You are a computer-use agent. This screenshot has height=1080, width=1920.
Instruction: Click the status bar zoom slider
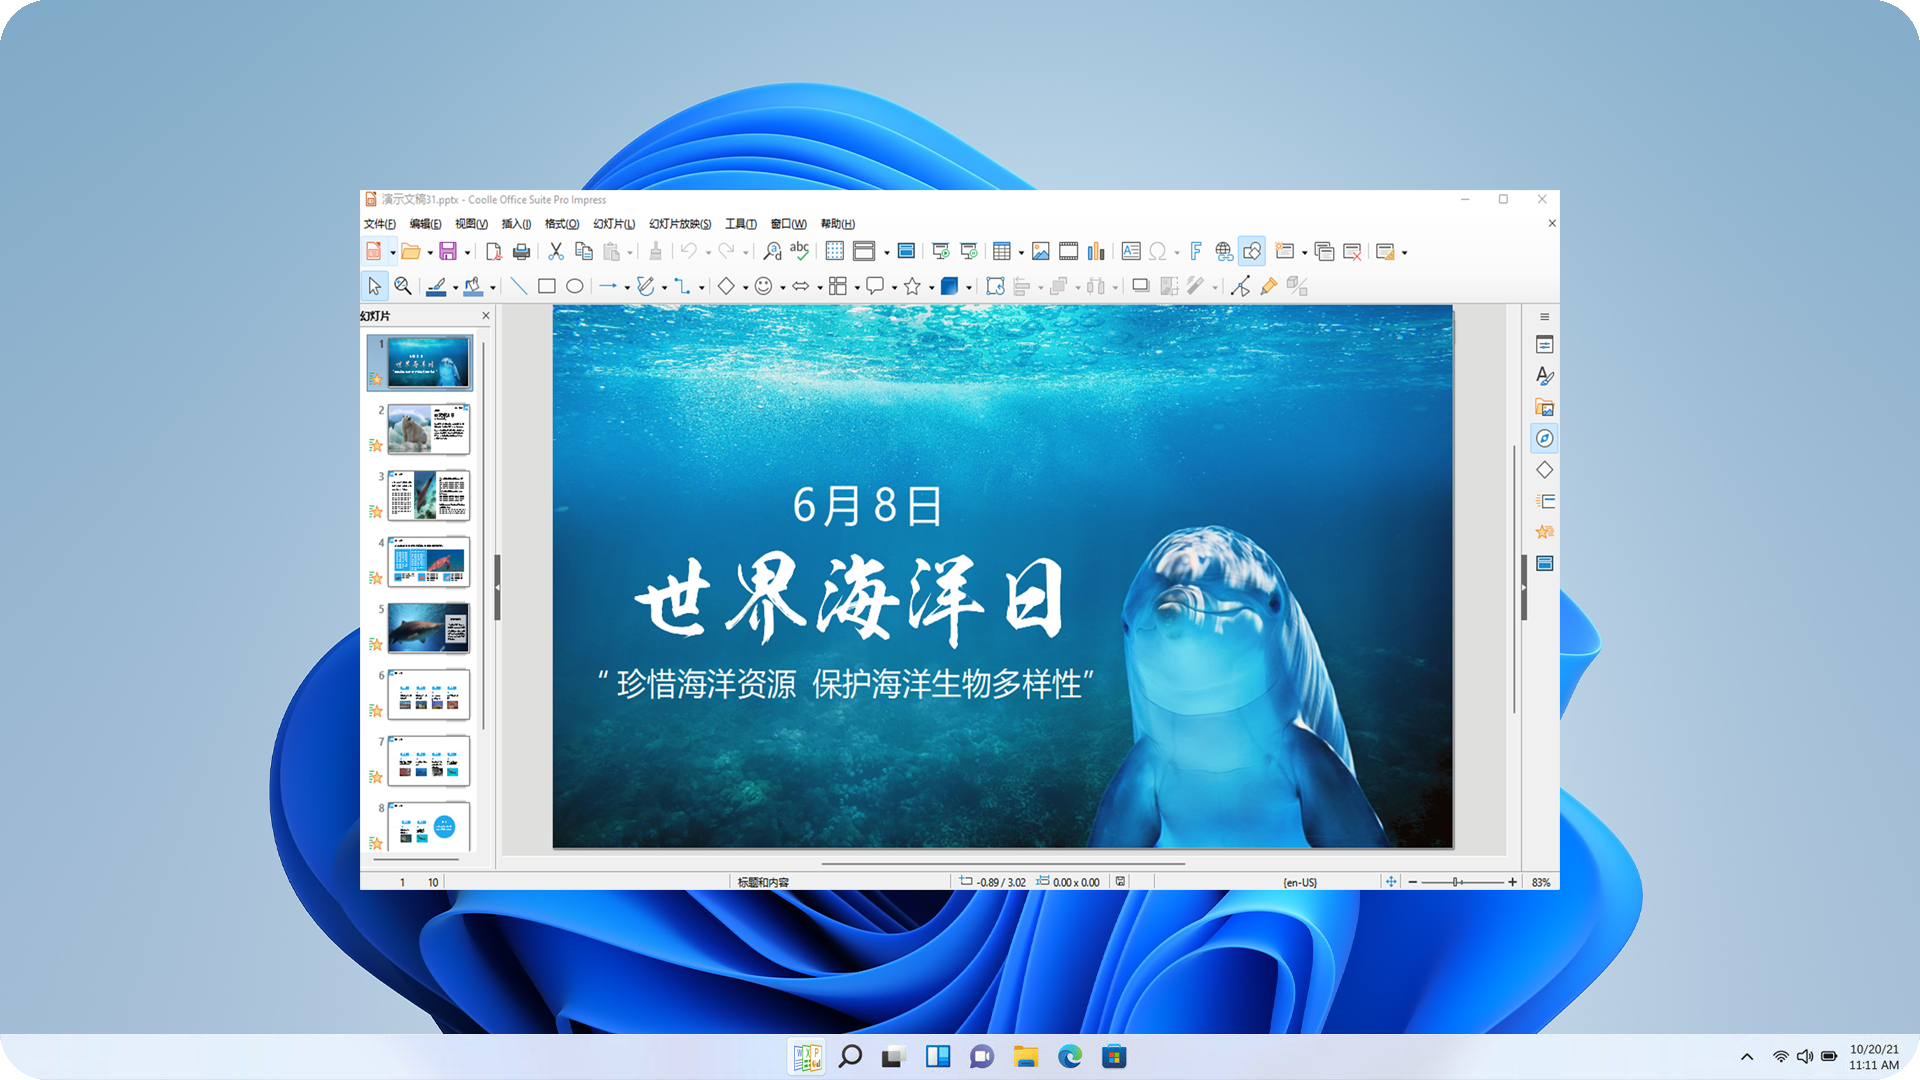tap(1462, 882)
